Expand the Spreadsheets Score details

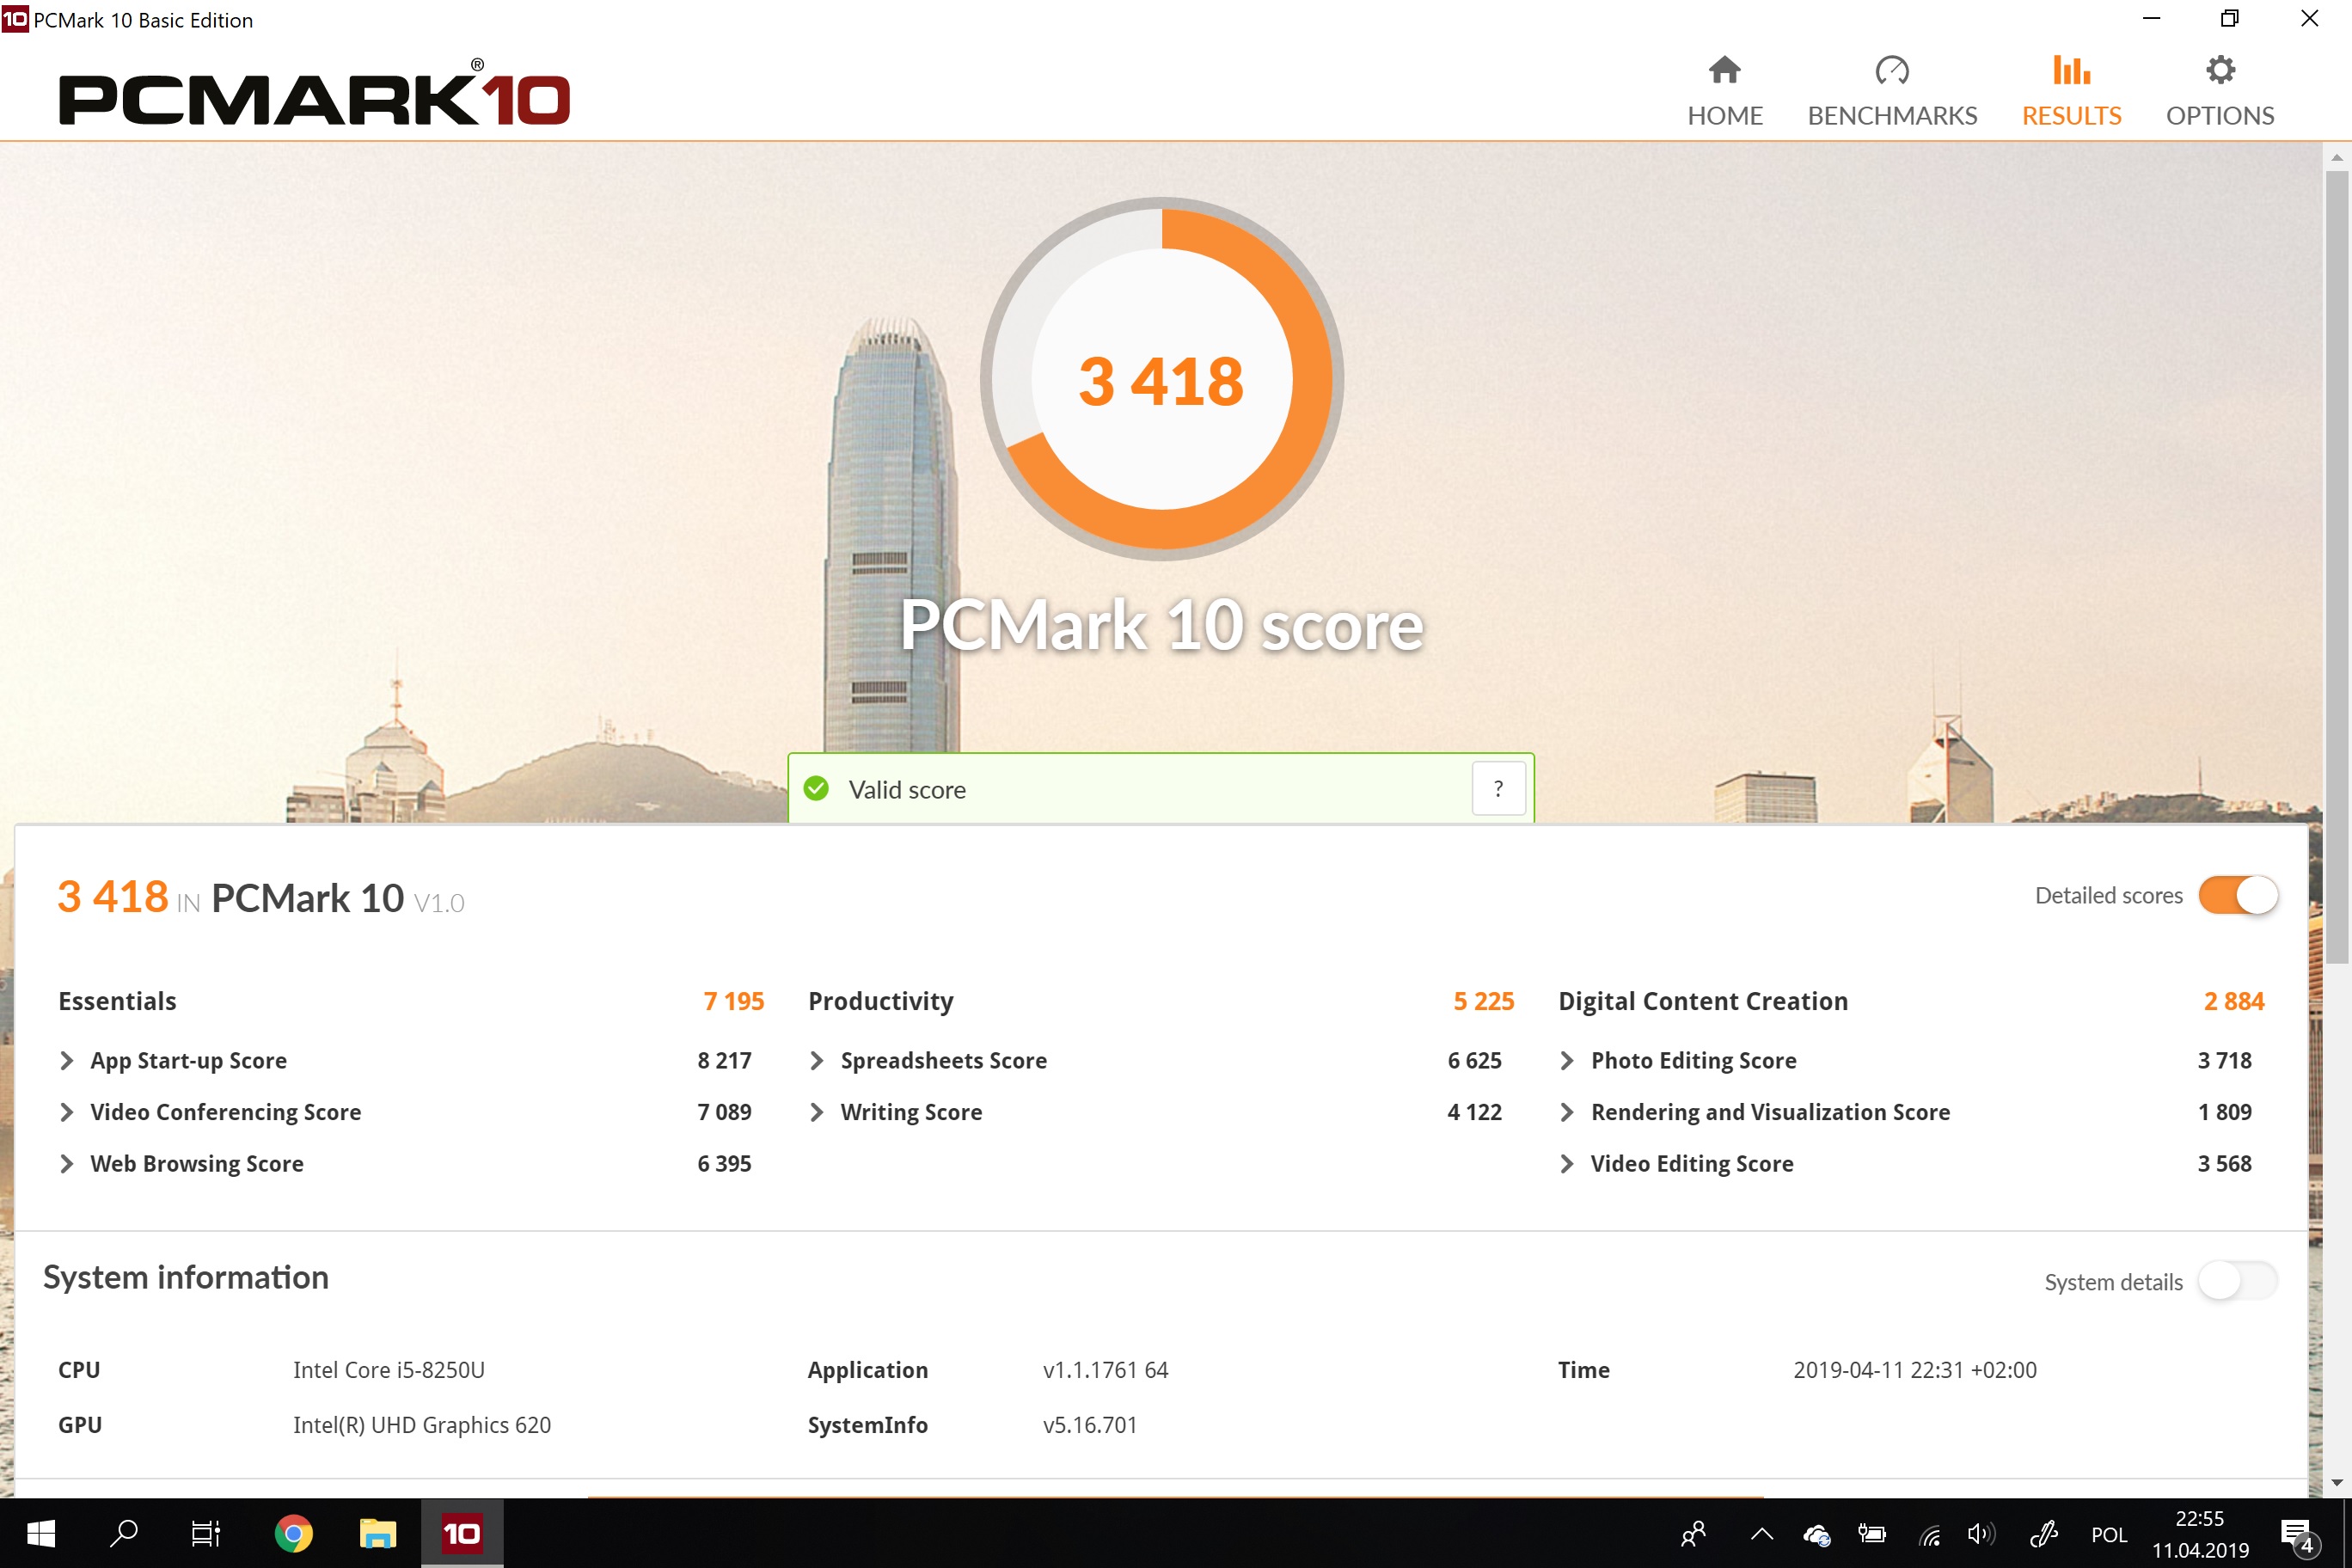pos(817,1060)
